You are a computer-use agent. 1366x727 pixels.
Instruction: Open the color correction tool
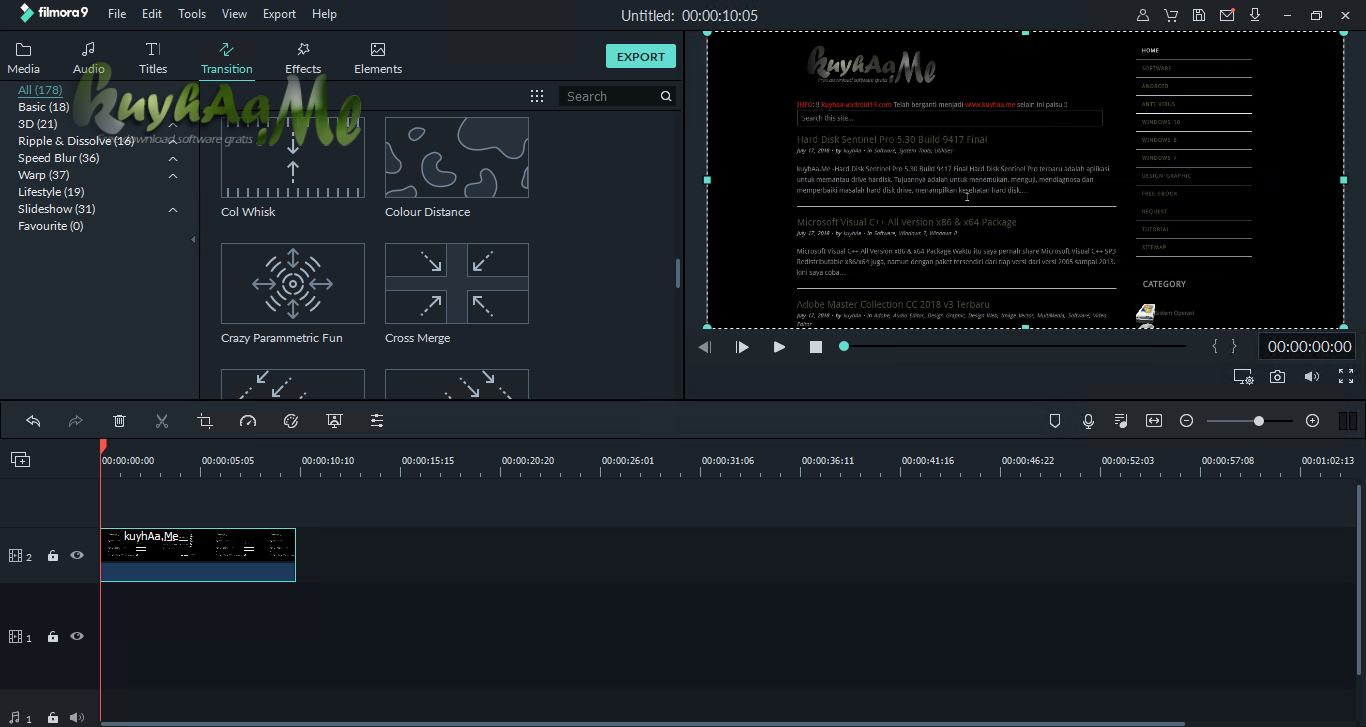coord(291,421)
